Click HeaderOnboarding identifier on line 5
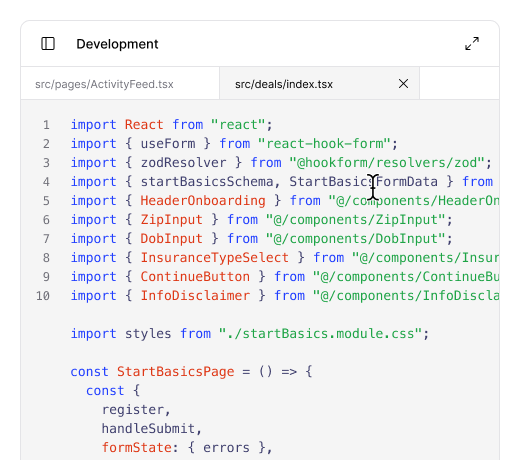520x460 pixels. click(203, 201)
